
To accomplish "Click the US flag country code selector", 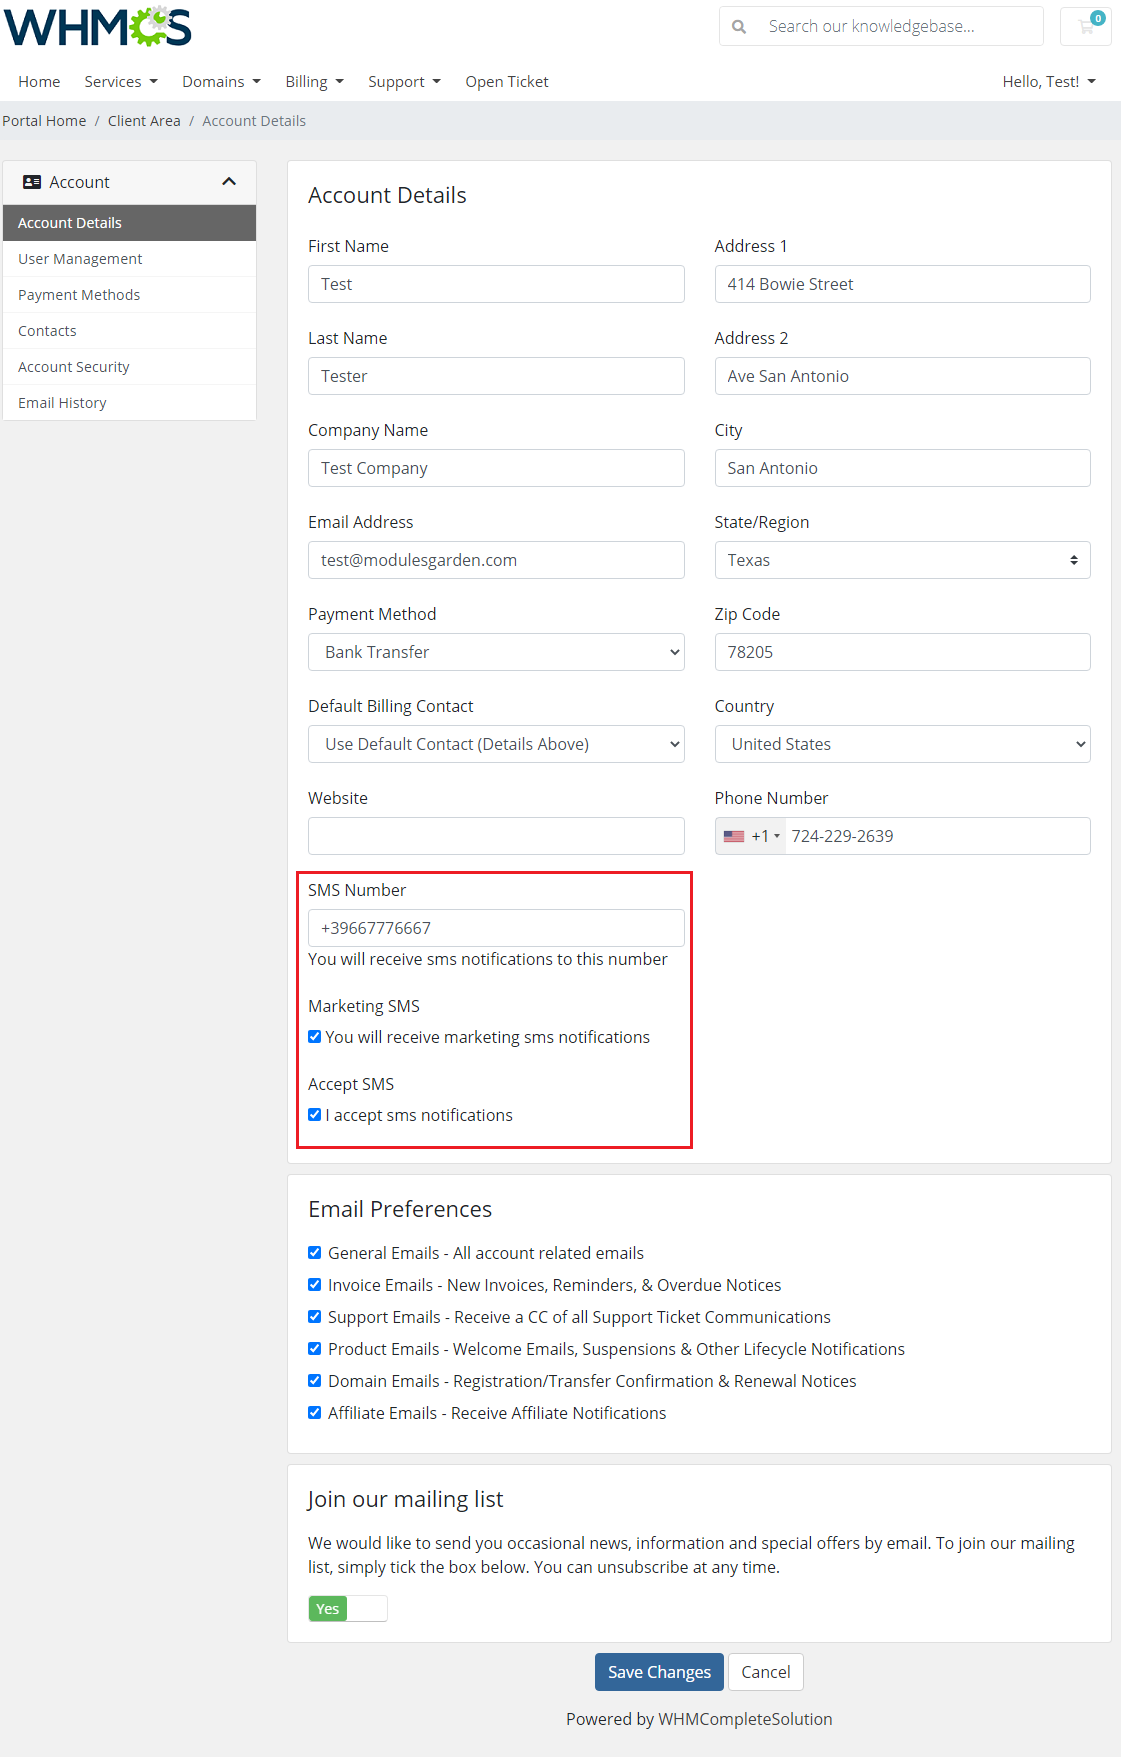I will coord(750,836).
